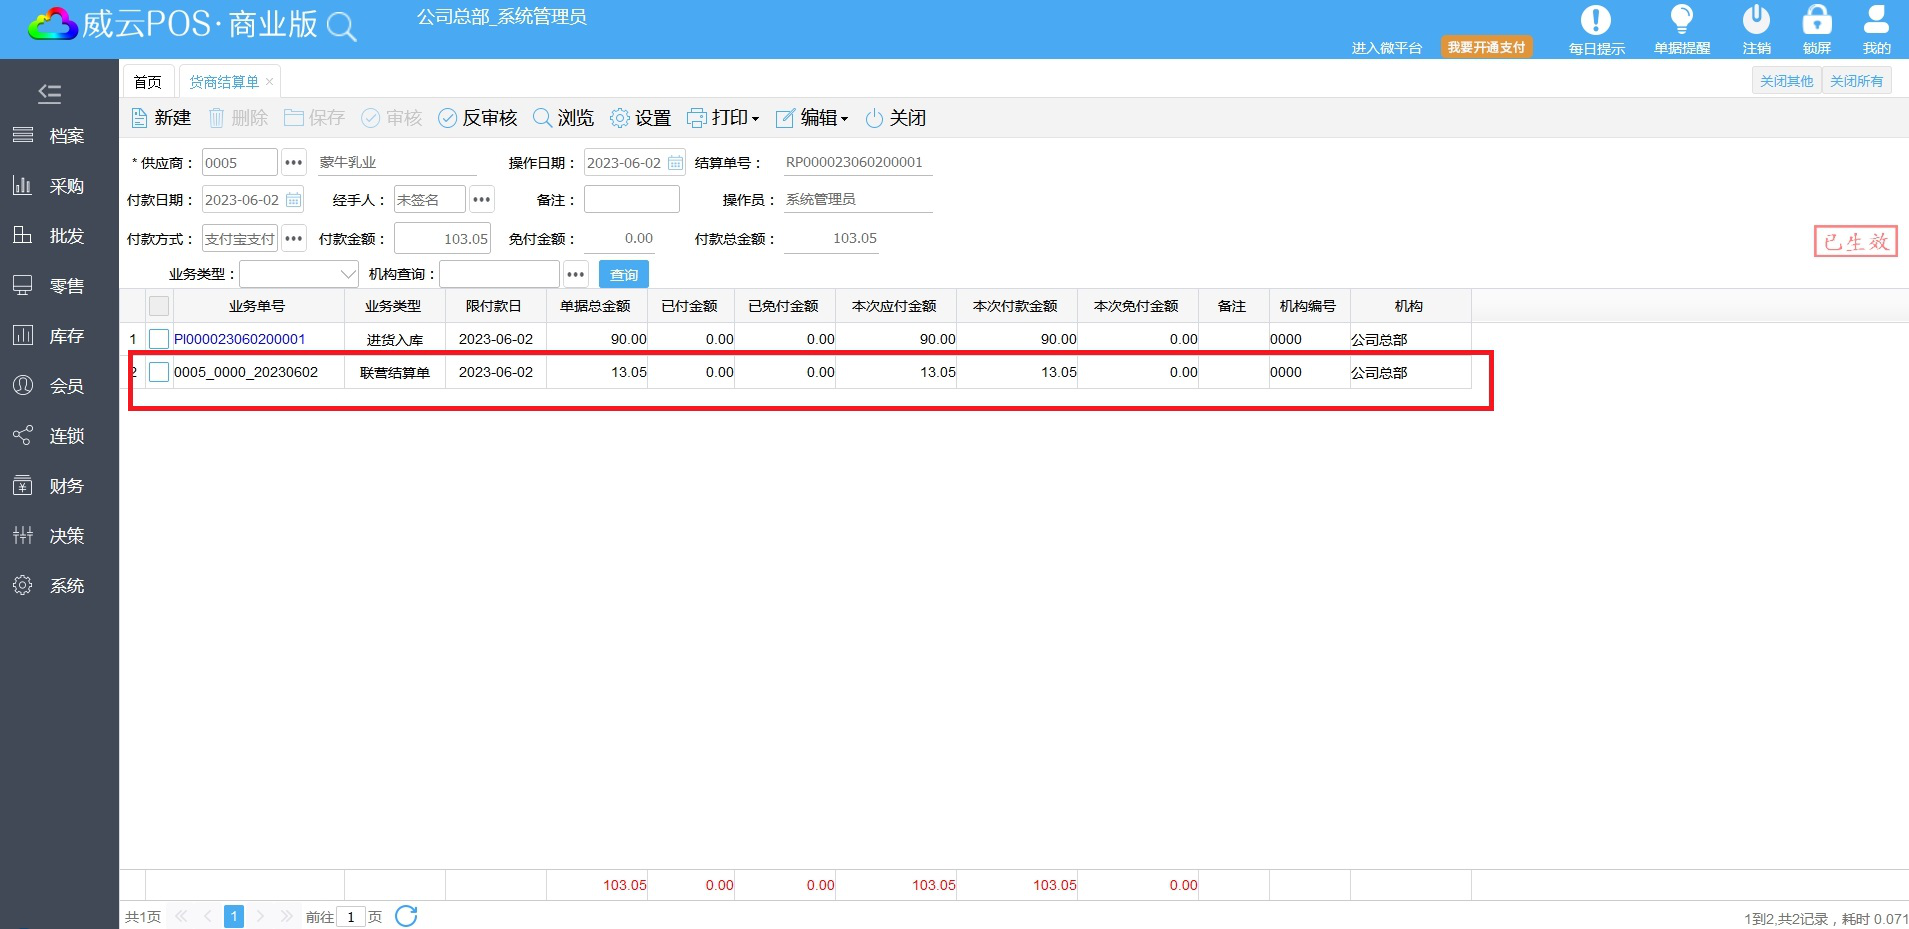Open the PI000023060200001 document link
Viewport: 1909px width, 929px height.
click(240, 339)
